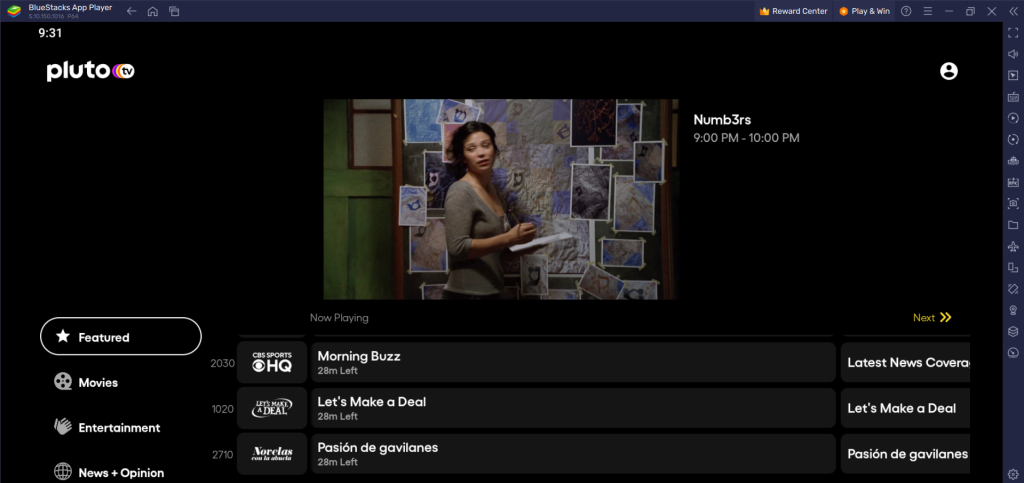The image size is (1024, 483).
Task: Open the BlueStacks media folder
Action: coord(1013,225)
